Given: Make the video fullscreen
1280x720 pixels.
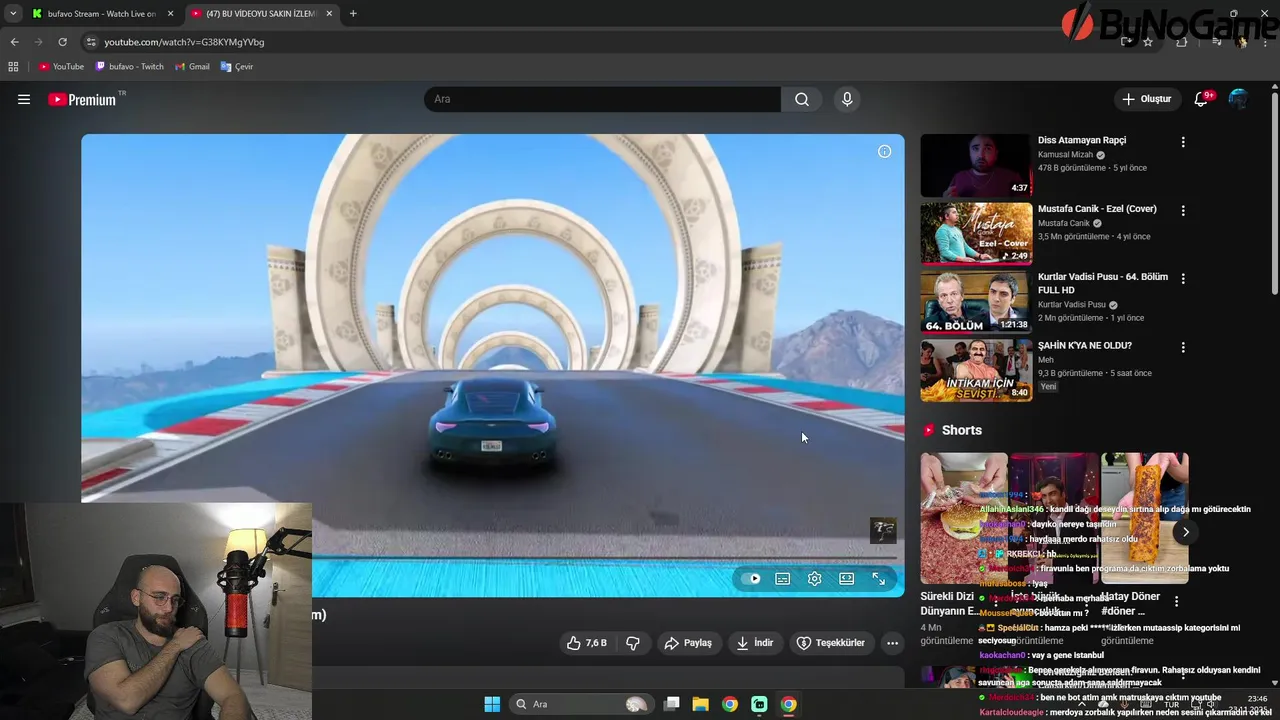Looking at the screenshot, I should click(879, 578).
